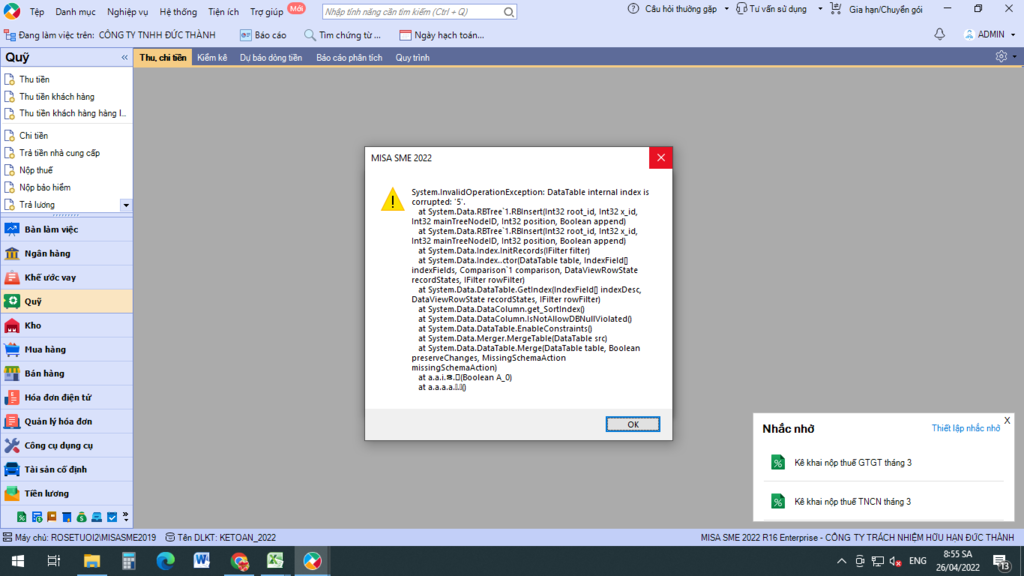Screen dimensions: 1024x576
Task: Open the Trợ giúp menu
Action: (x=266, y=12)
